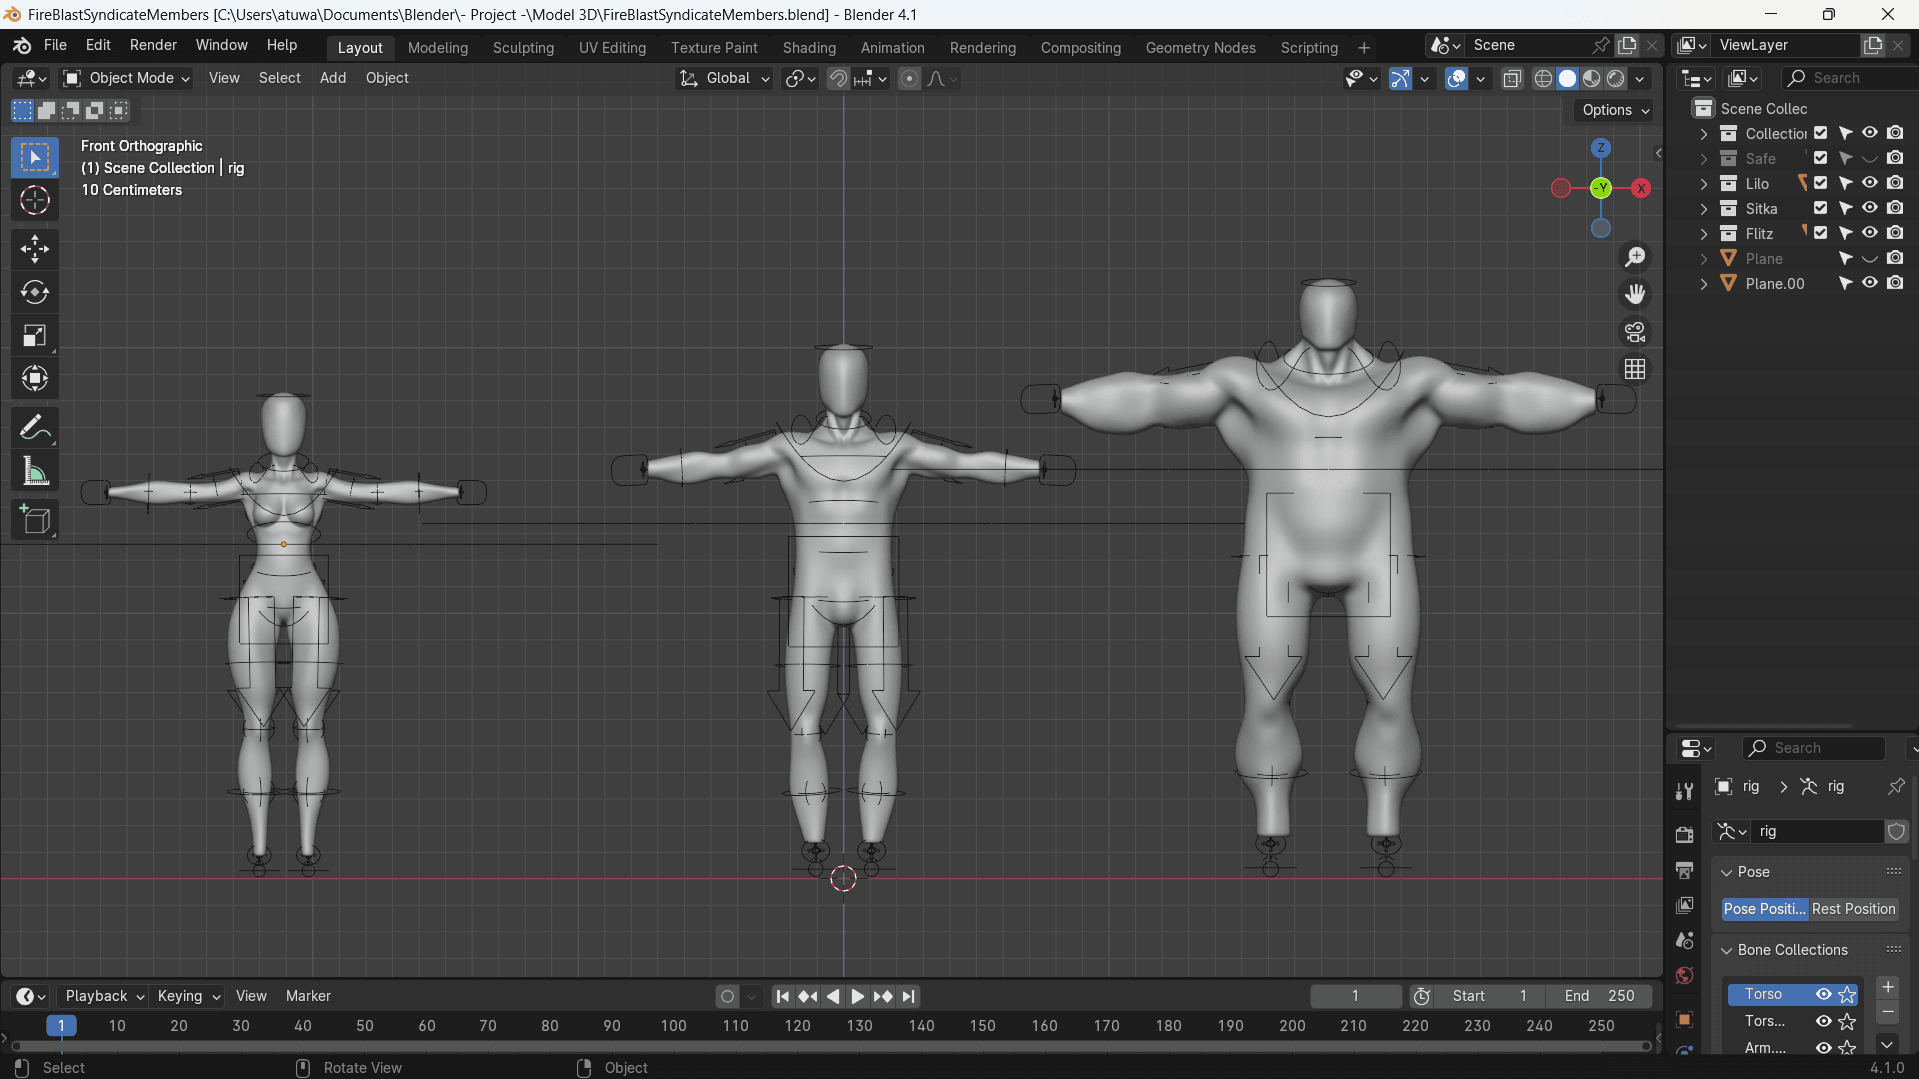Click the zoom view magnifier icon
The image size is (1919, 1079).
[1635, 257]
